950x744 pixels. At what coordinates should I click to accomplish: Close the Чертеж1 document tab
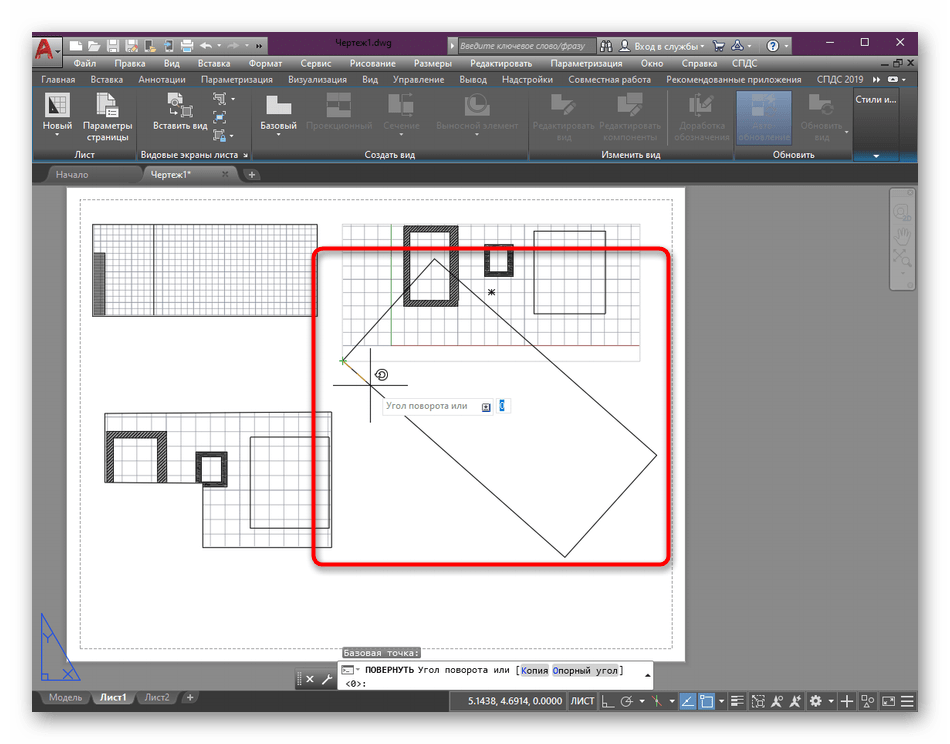(x=225, y=174)
